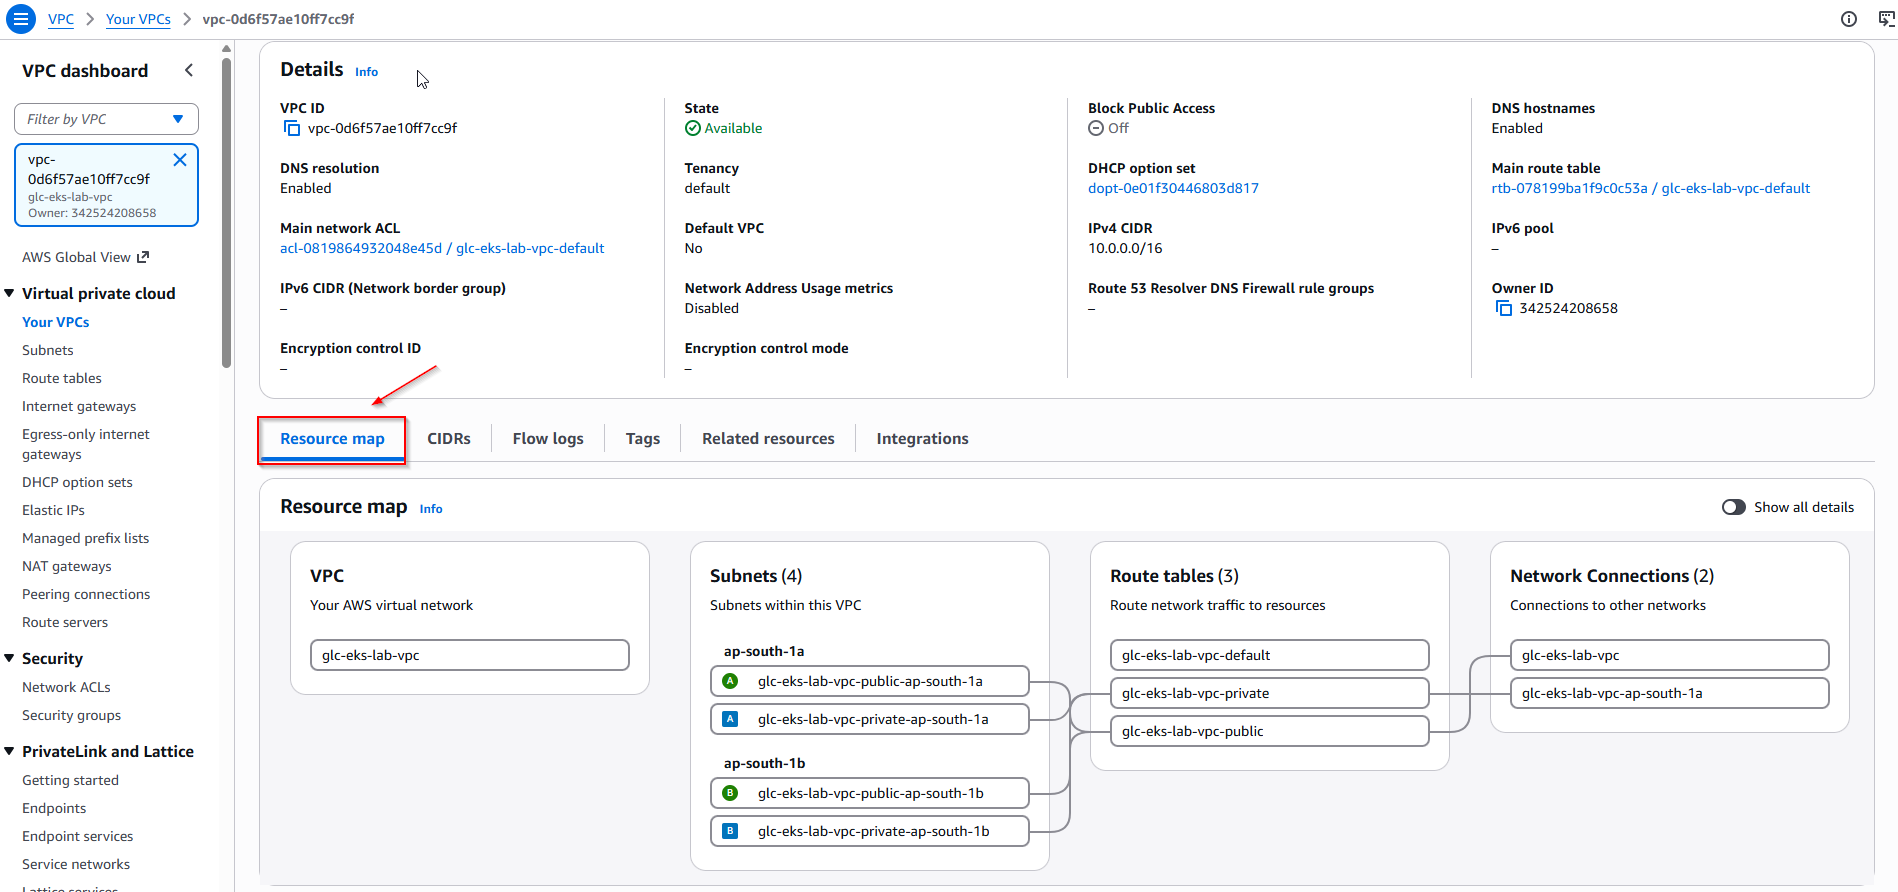This screenshot has height=892, width=1898.
Task: Click the sidebar vertical scrollbar
Action: pyautogui.click(x=226, y=212)
